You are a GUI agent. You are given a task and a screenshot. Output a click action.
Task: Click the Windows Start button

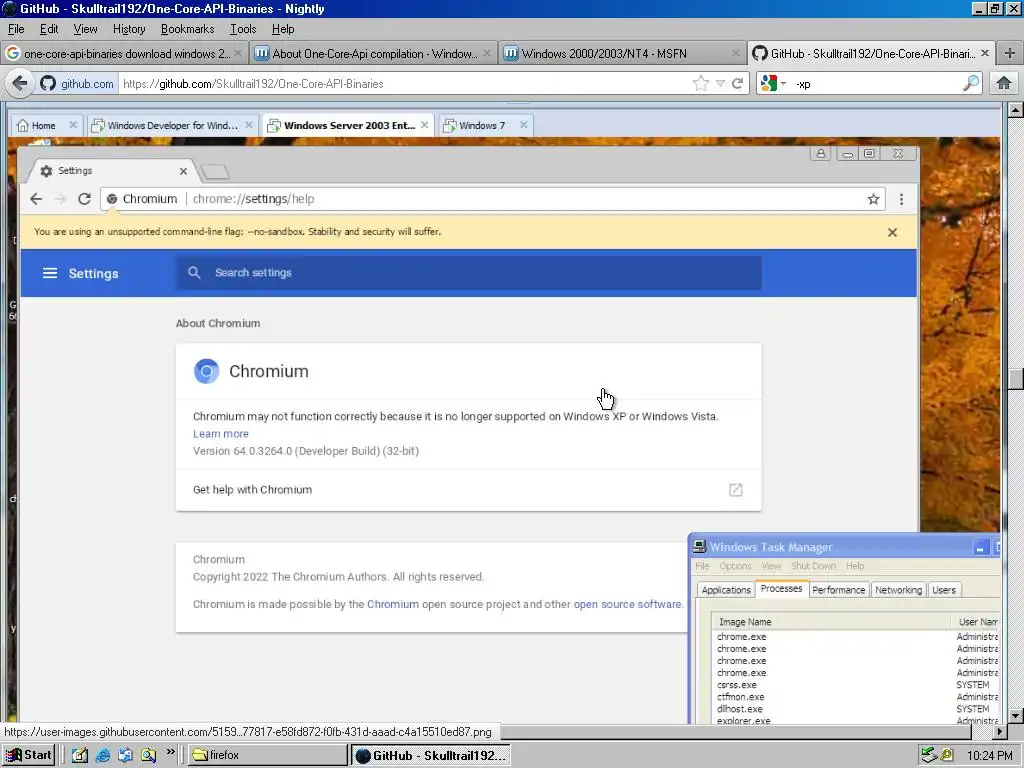[28, 755]
